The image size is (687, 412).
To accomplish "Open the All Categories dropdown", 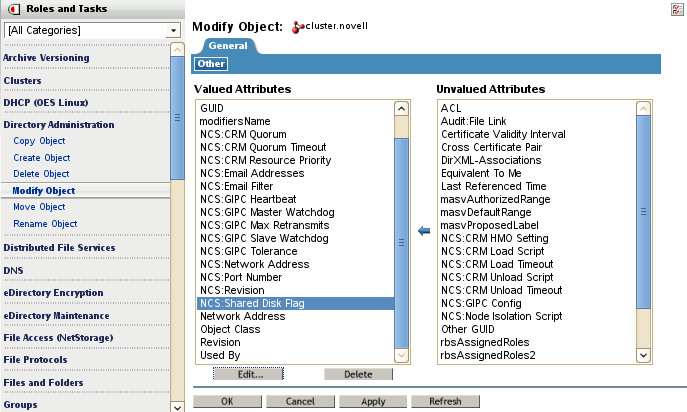I will tap(174, 30).
